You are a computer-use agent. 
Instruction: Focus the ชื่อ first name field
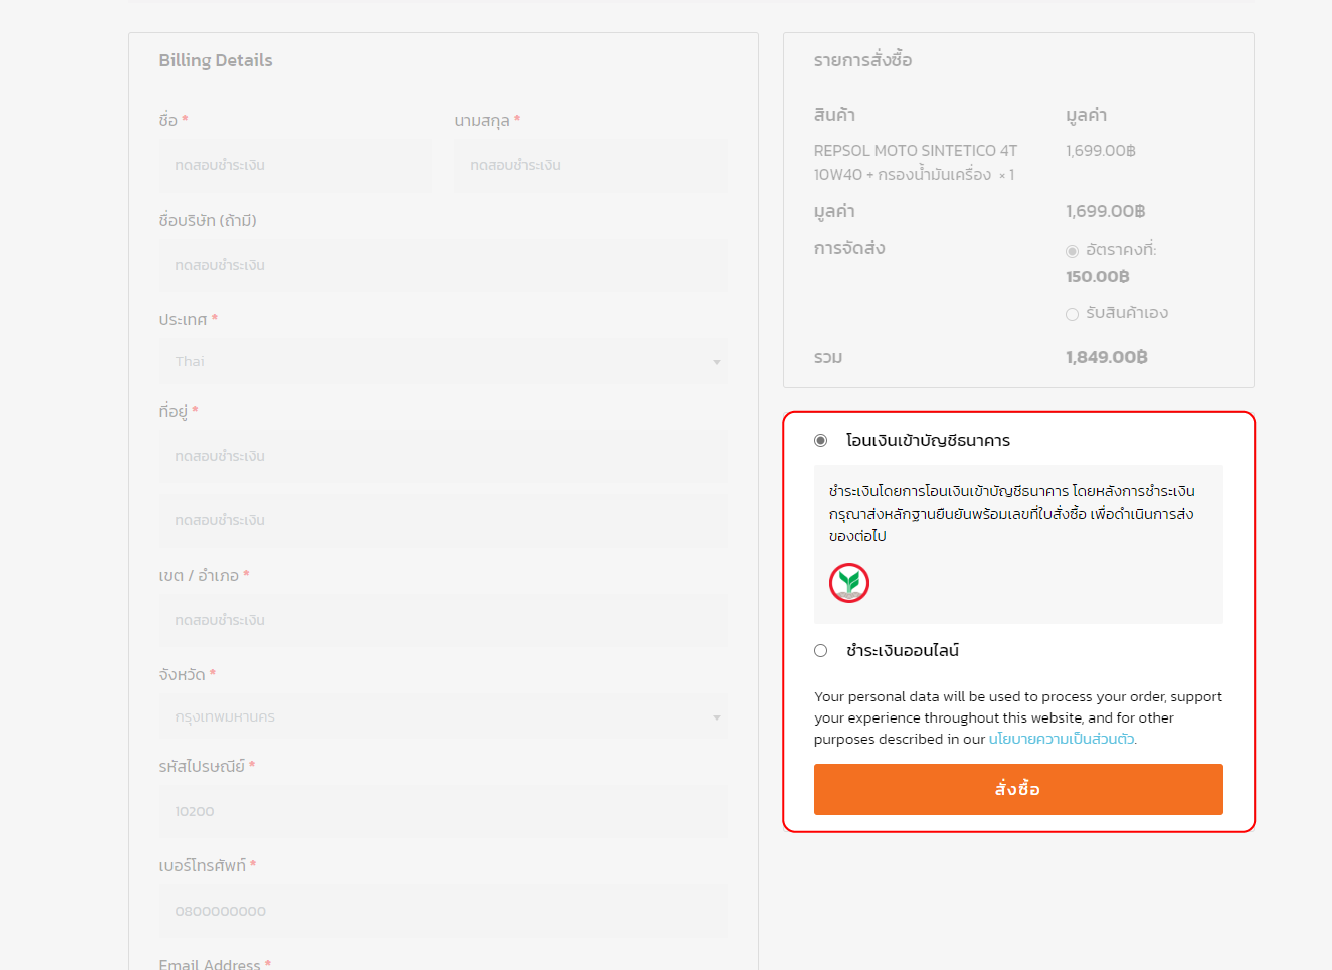(x=295, y=165)
